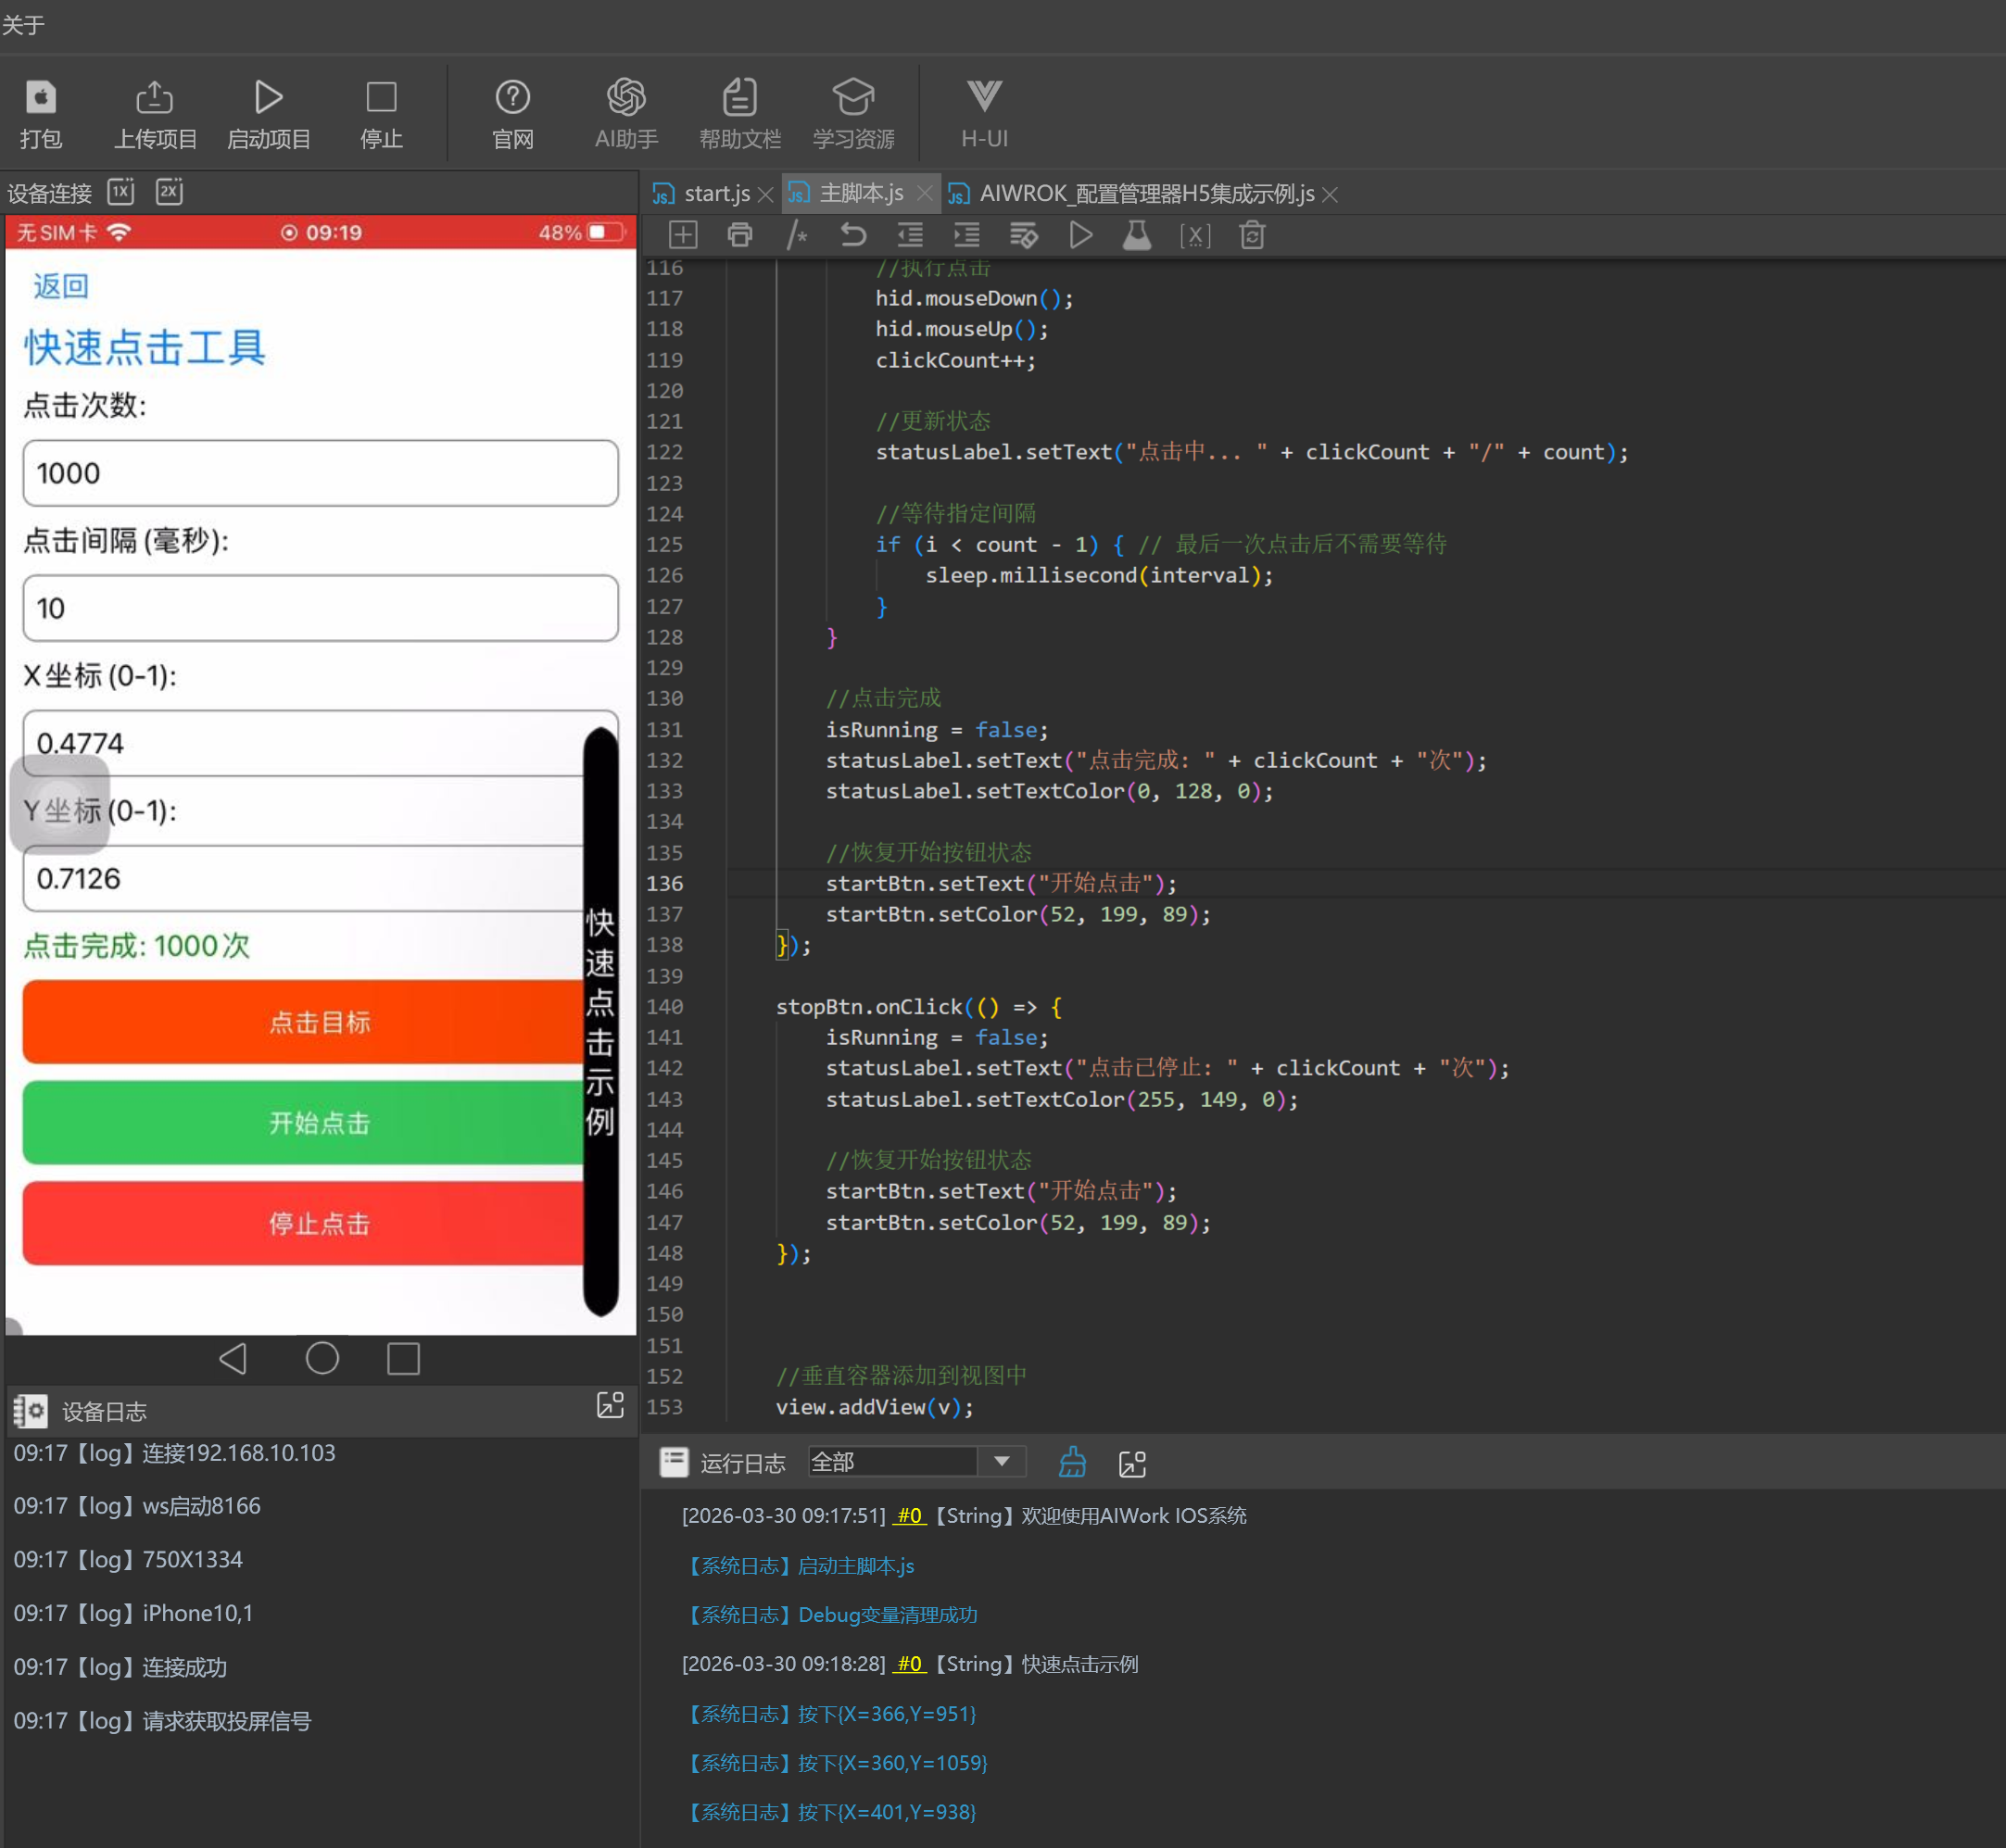
Task: Toggle the 1X device screen scale
Action: pos(121,191)
